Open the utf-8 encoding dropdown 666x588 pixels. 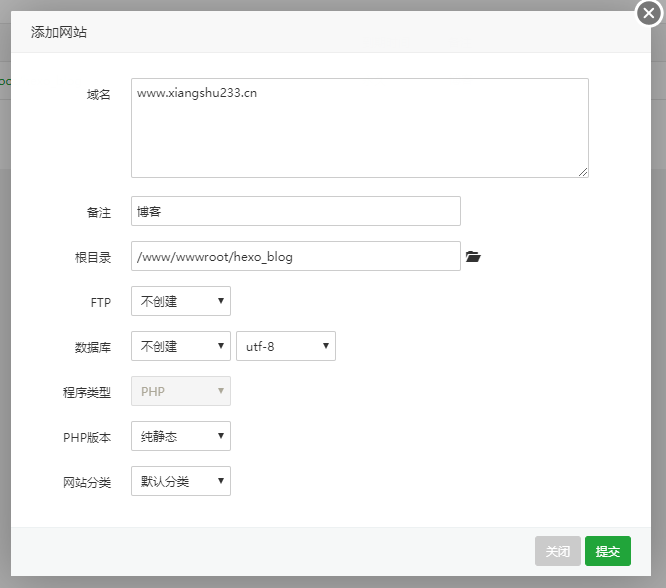pos(285,346)
